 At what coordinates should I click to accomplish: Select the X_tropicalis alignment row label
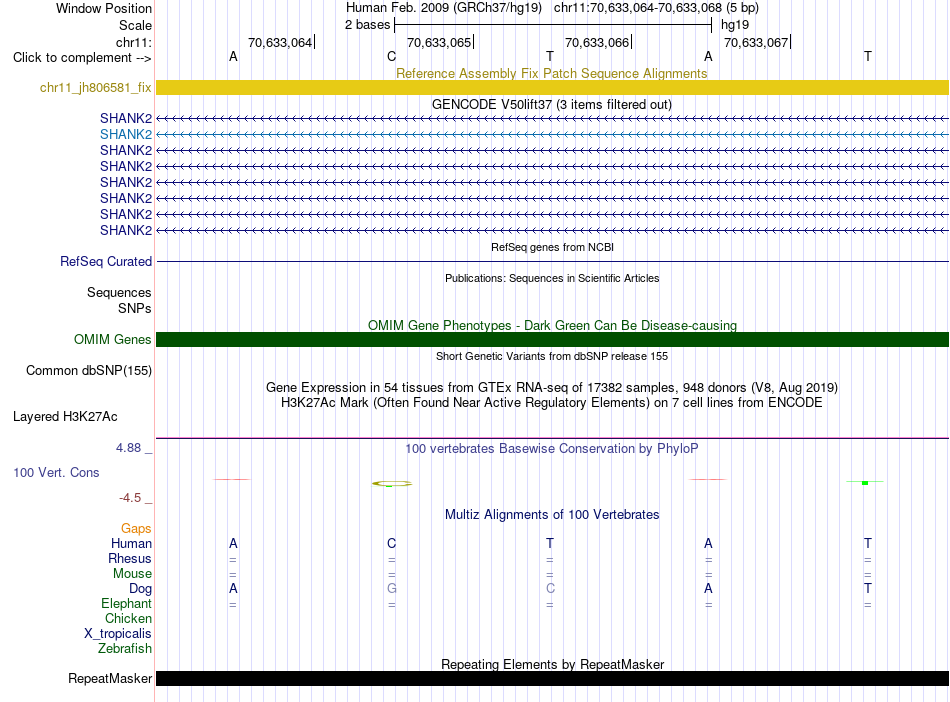[118, 634]
